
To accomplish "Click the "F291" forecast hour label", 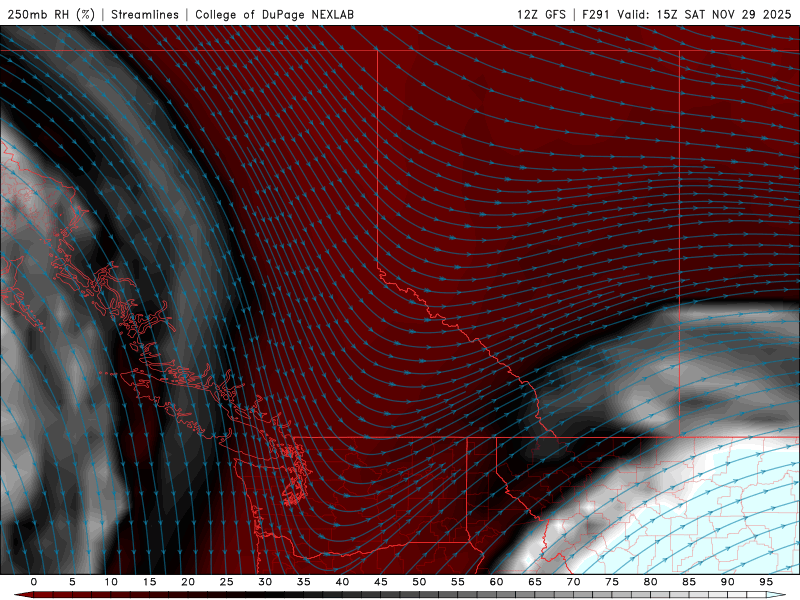I will click(596, 14).
